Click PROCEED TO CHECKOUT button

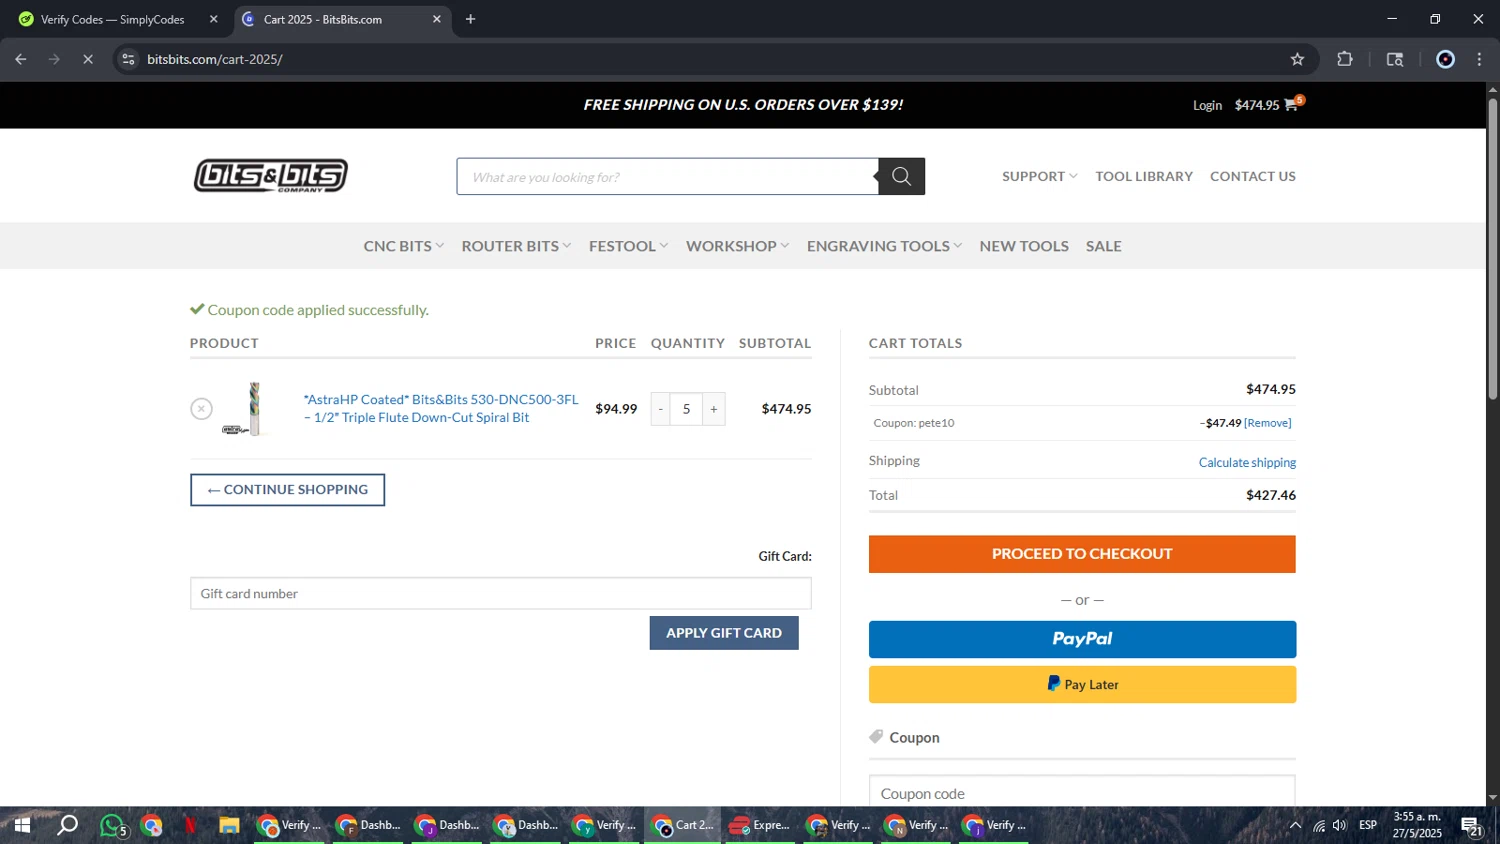point(1082,554)
